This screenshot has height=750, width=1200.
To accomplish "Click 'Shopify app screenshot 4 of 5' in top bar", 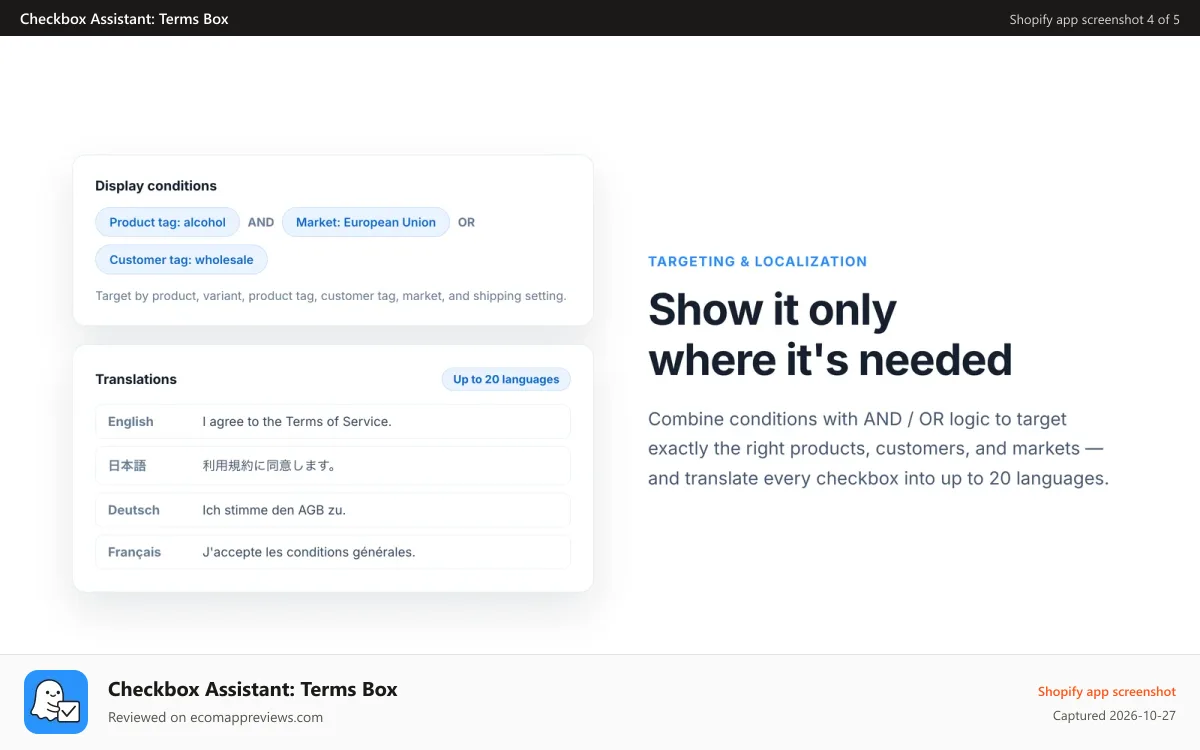I will point(1095,19).
